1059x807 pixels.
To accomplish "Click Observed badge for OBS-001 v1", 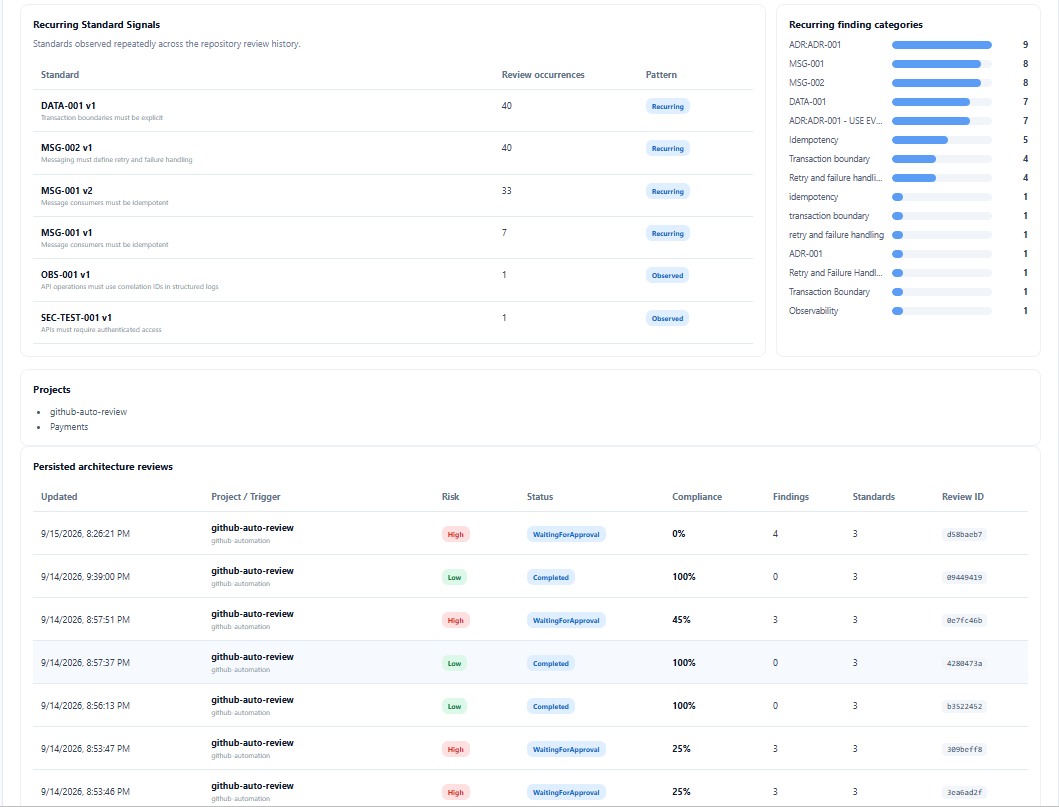I will pos(667,276).
